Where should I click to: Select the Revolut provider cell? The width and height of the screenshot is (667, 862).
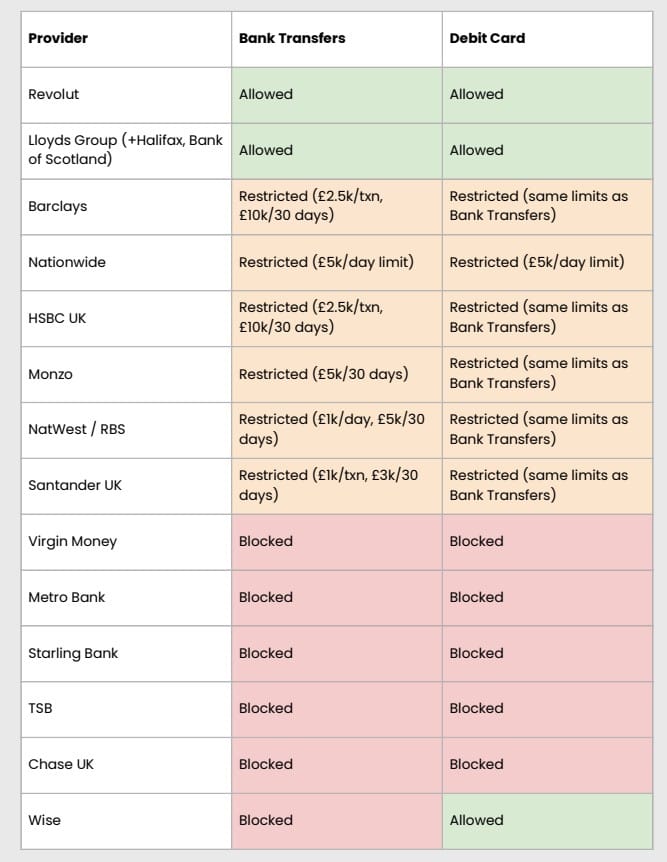pyautogui.click(x=54, y=95)
